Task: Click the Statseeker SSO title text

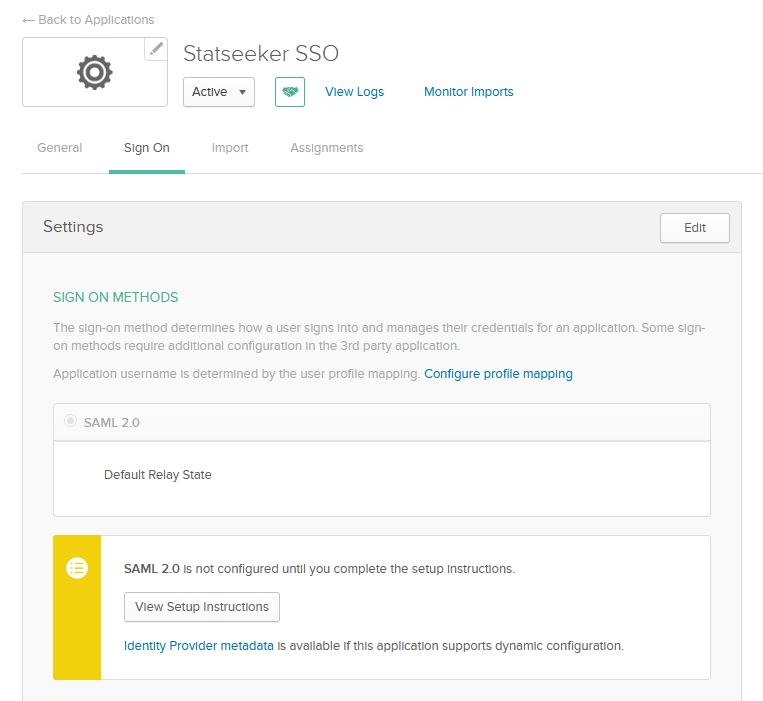Action: [x=261, y=54]
